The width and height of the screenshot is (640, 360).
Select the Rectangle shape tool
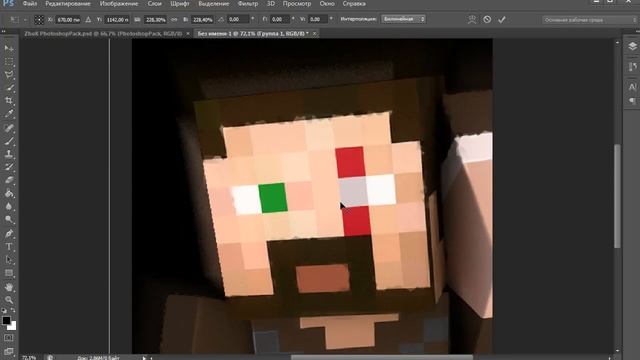pos(9,273)
